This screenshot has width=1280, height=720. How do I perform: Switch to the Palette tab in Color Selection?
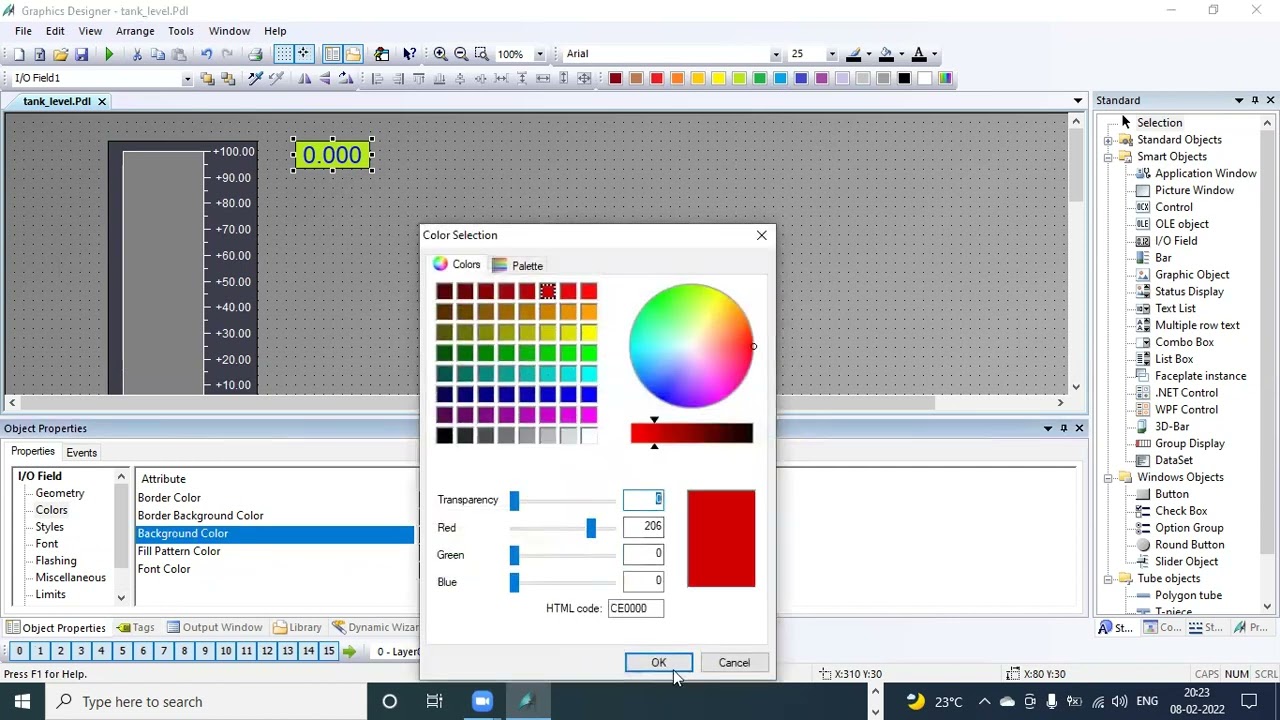(518, 266)
